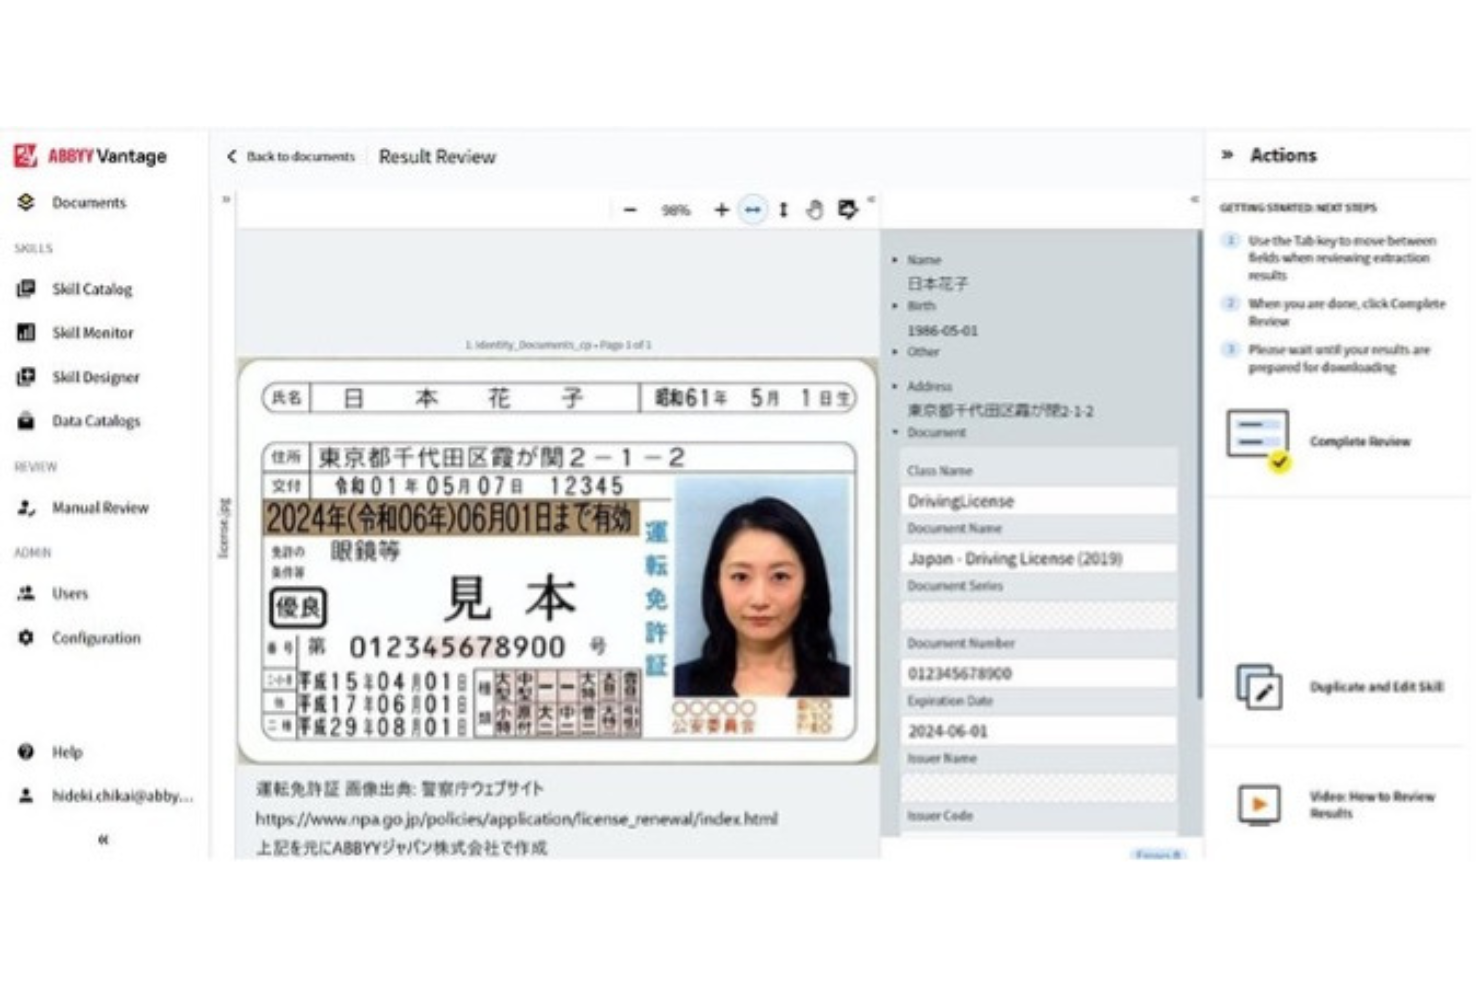Go back to documents

291,156
